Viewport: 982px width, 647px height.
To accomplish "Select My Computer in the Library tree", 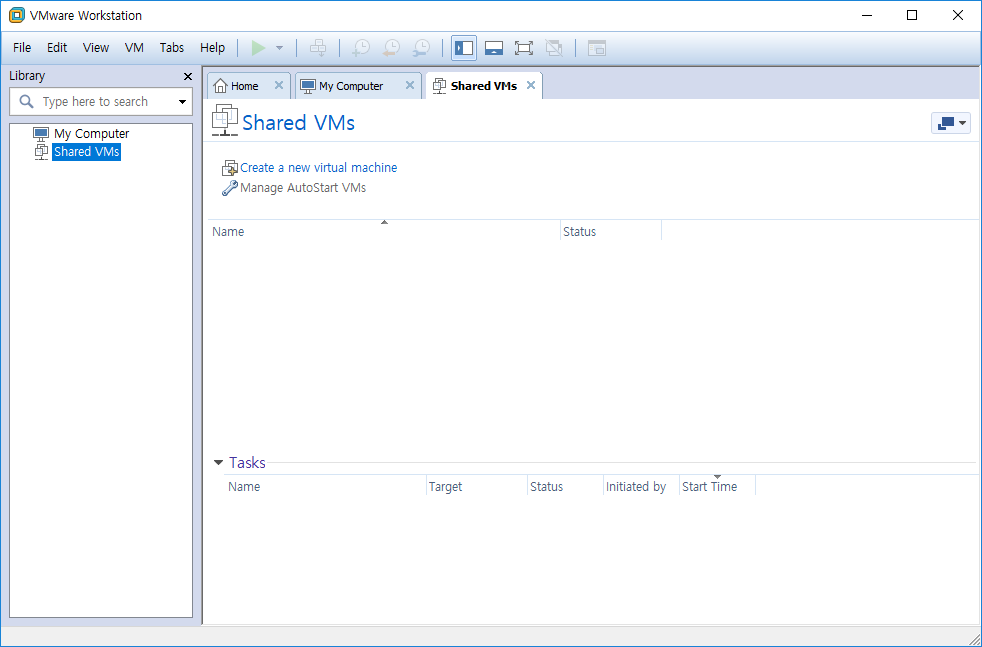I will click(x=91, y=133).
